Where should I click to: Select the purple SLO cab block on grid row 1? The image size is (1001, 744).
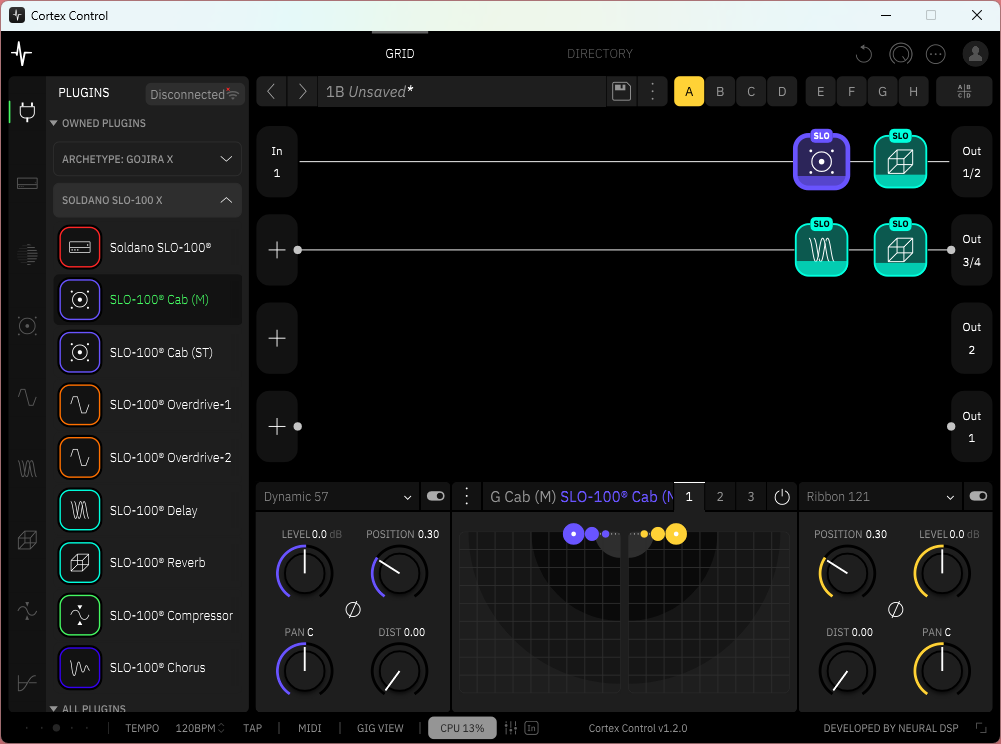(821, 160)
